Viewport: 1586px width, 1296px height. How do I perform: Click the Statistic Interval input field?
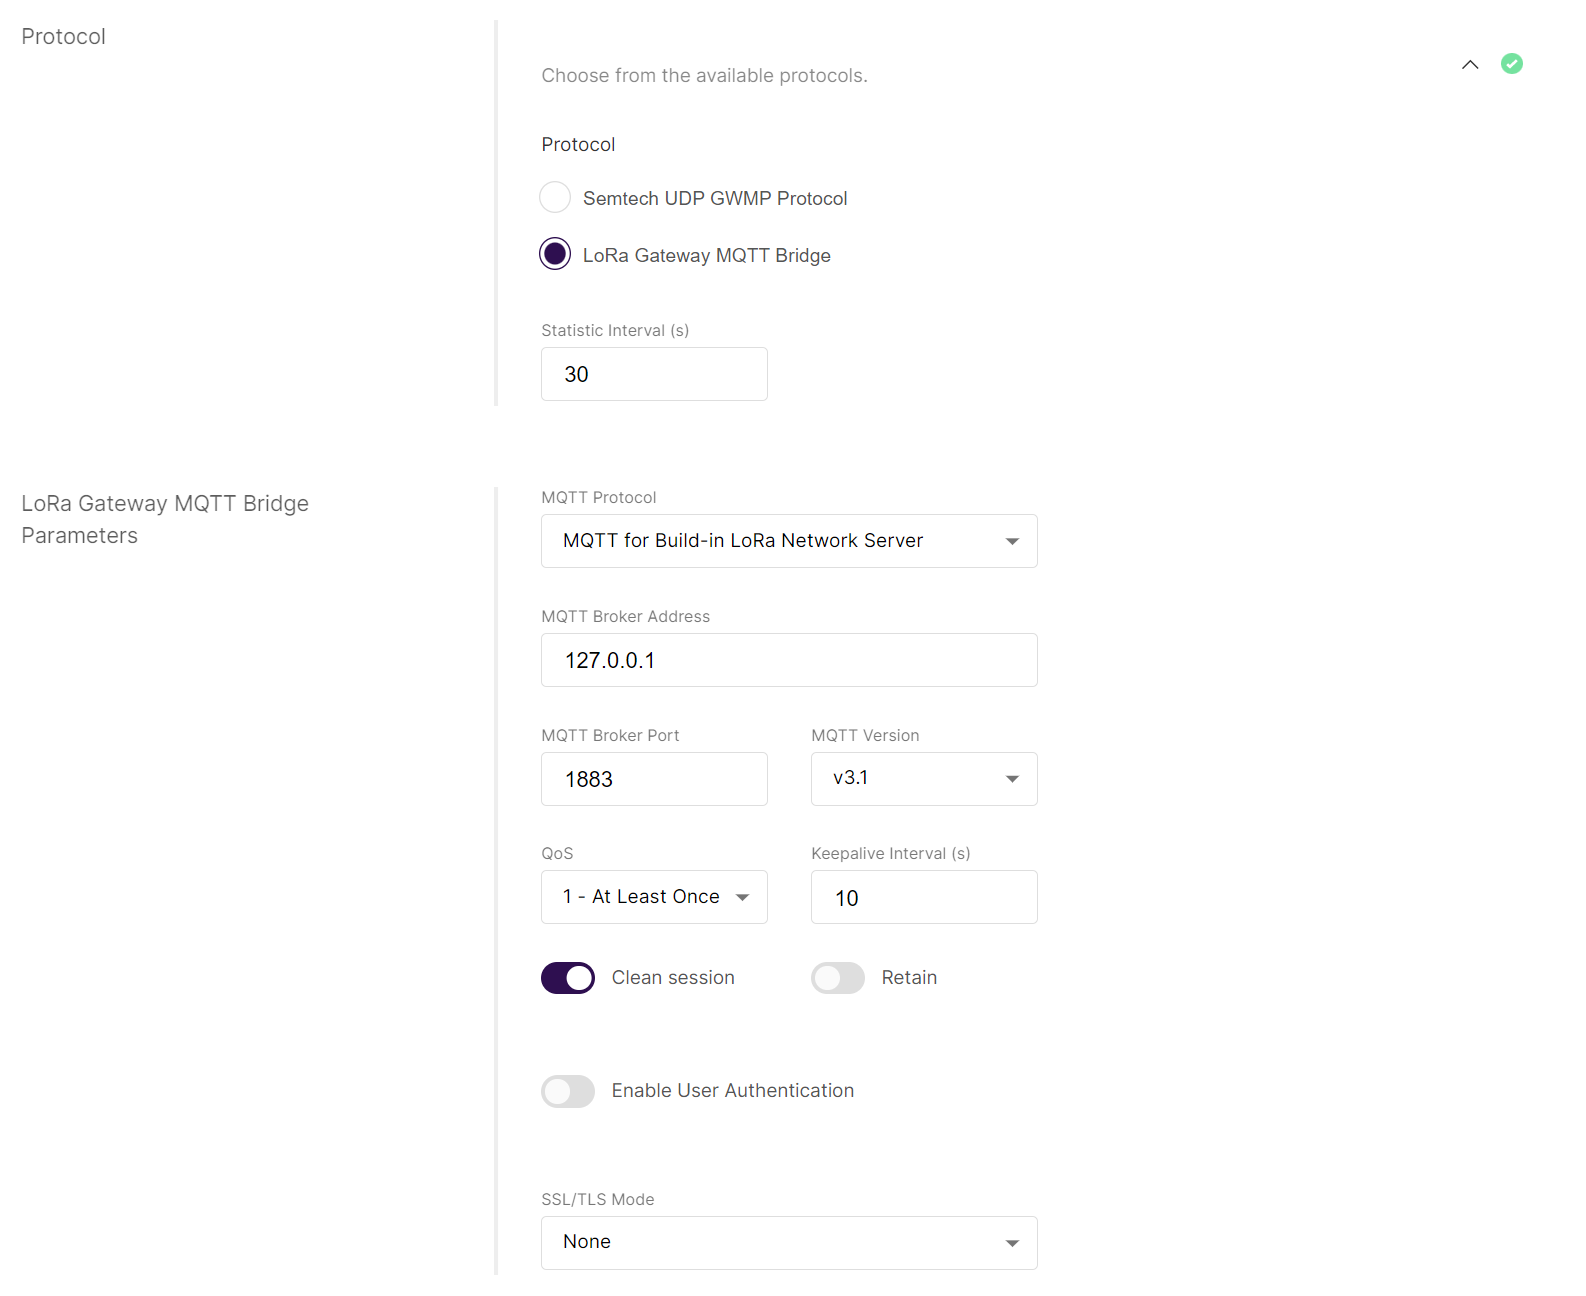(x=654, y=374)
